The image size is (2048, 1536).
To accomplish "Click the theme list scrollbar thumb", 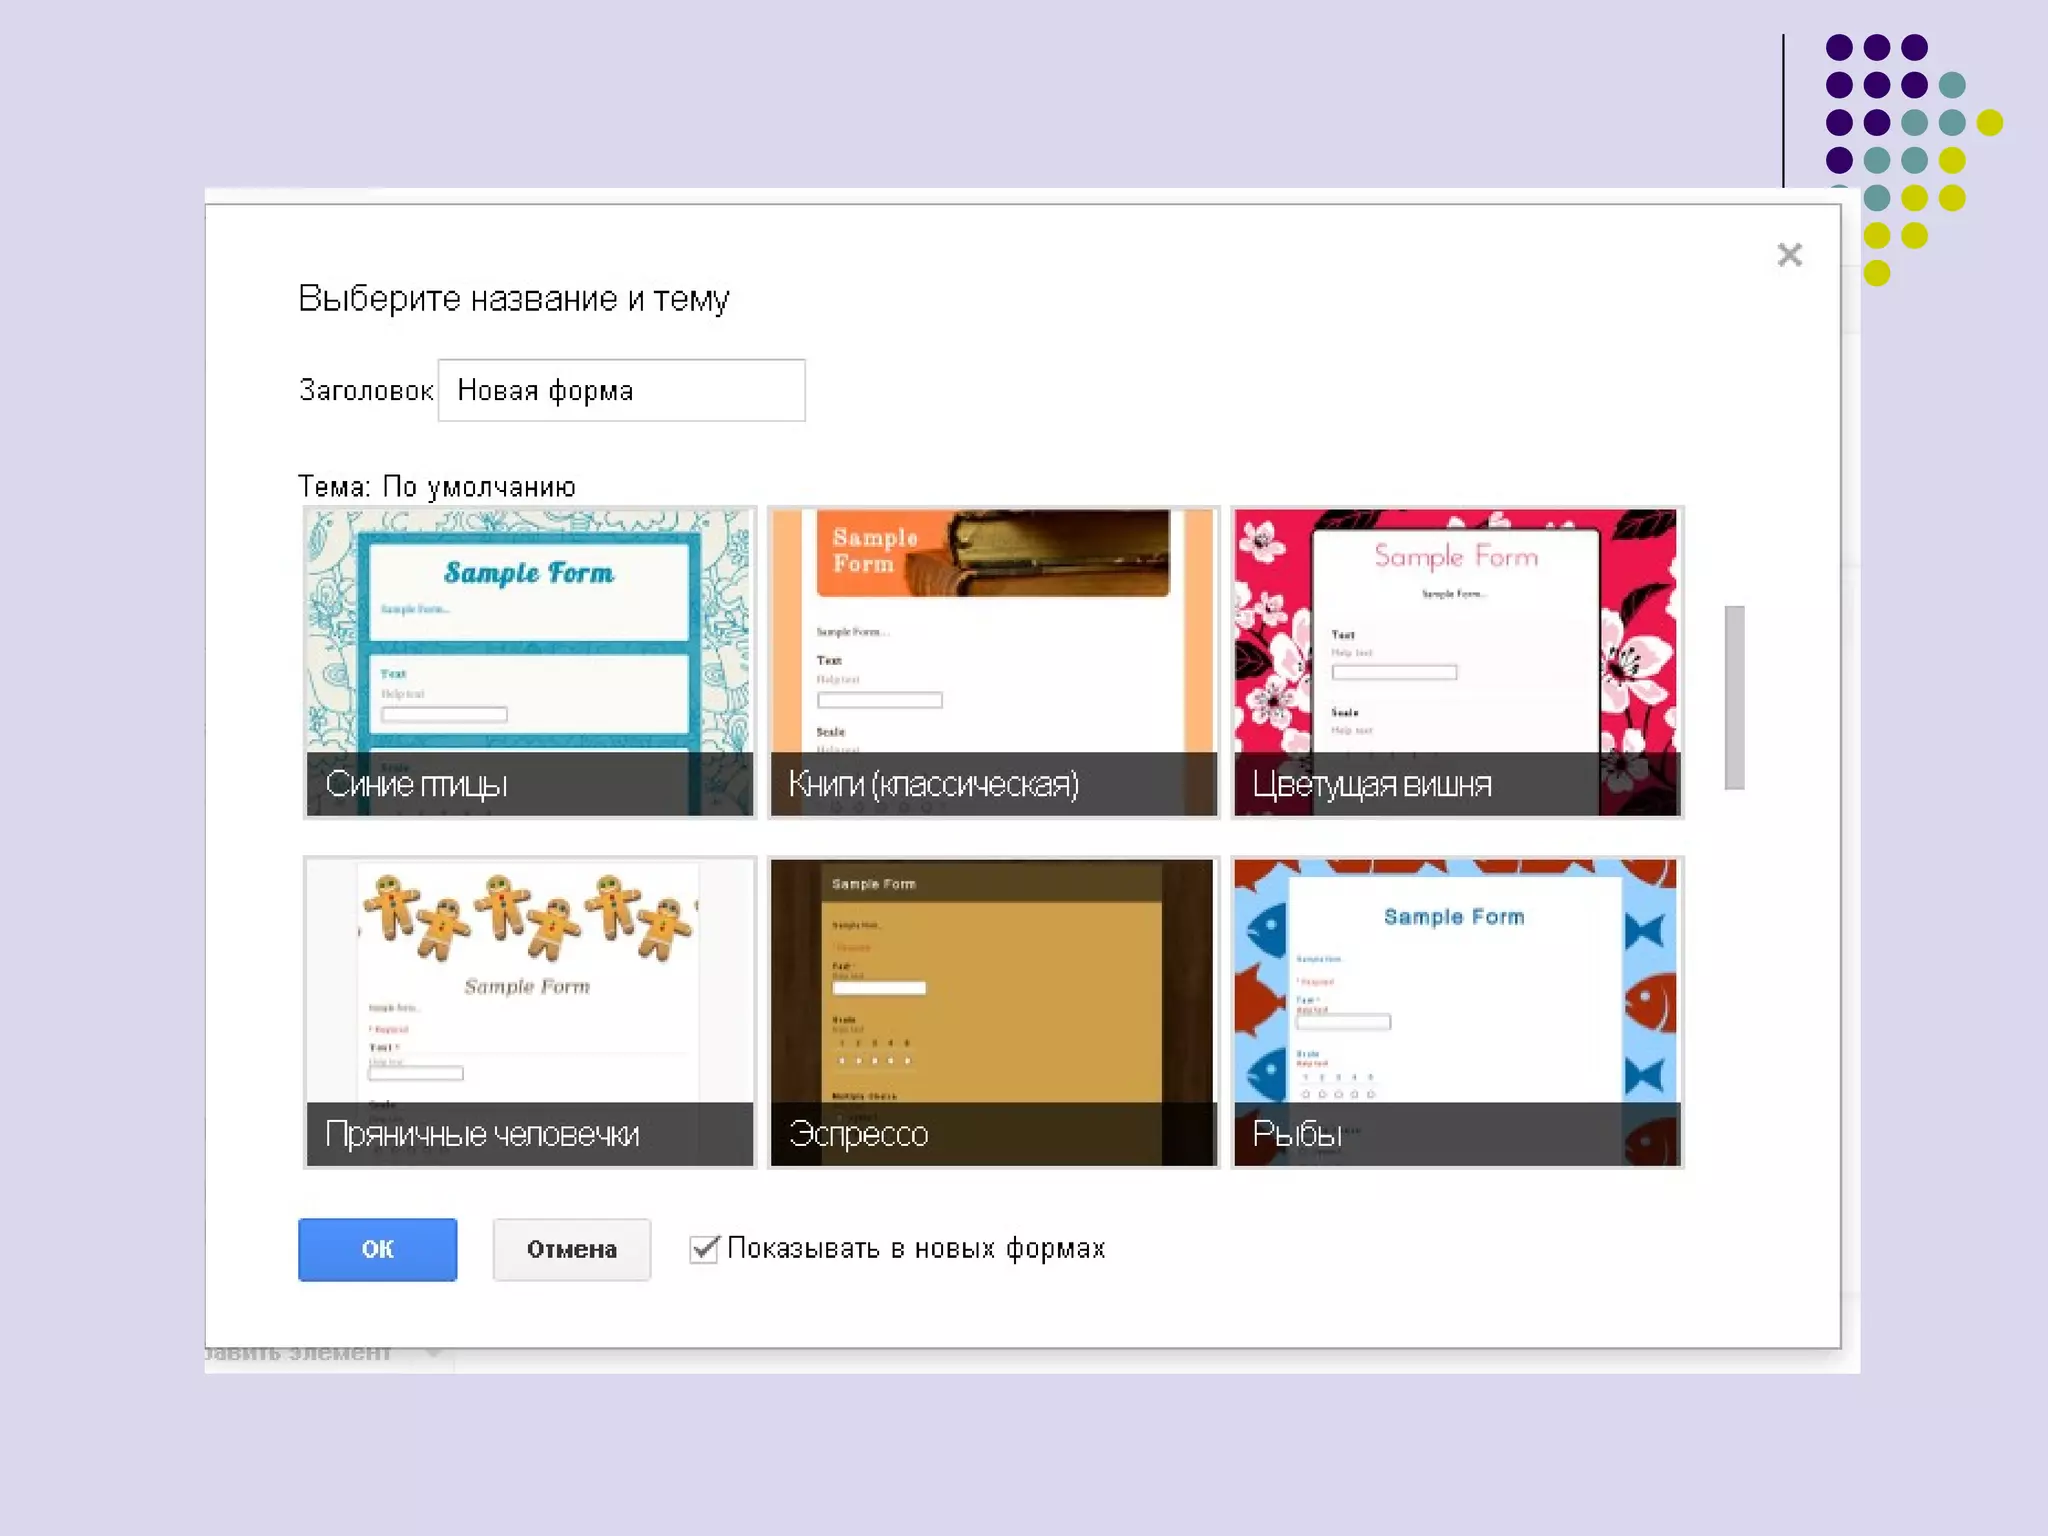I will (1734, 697).
